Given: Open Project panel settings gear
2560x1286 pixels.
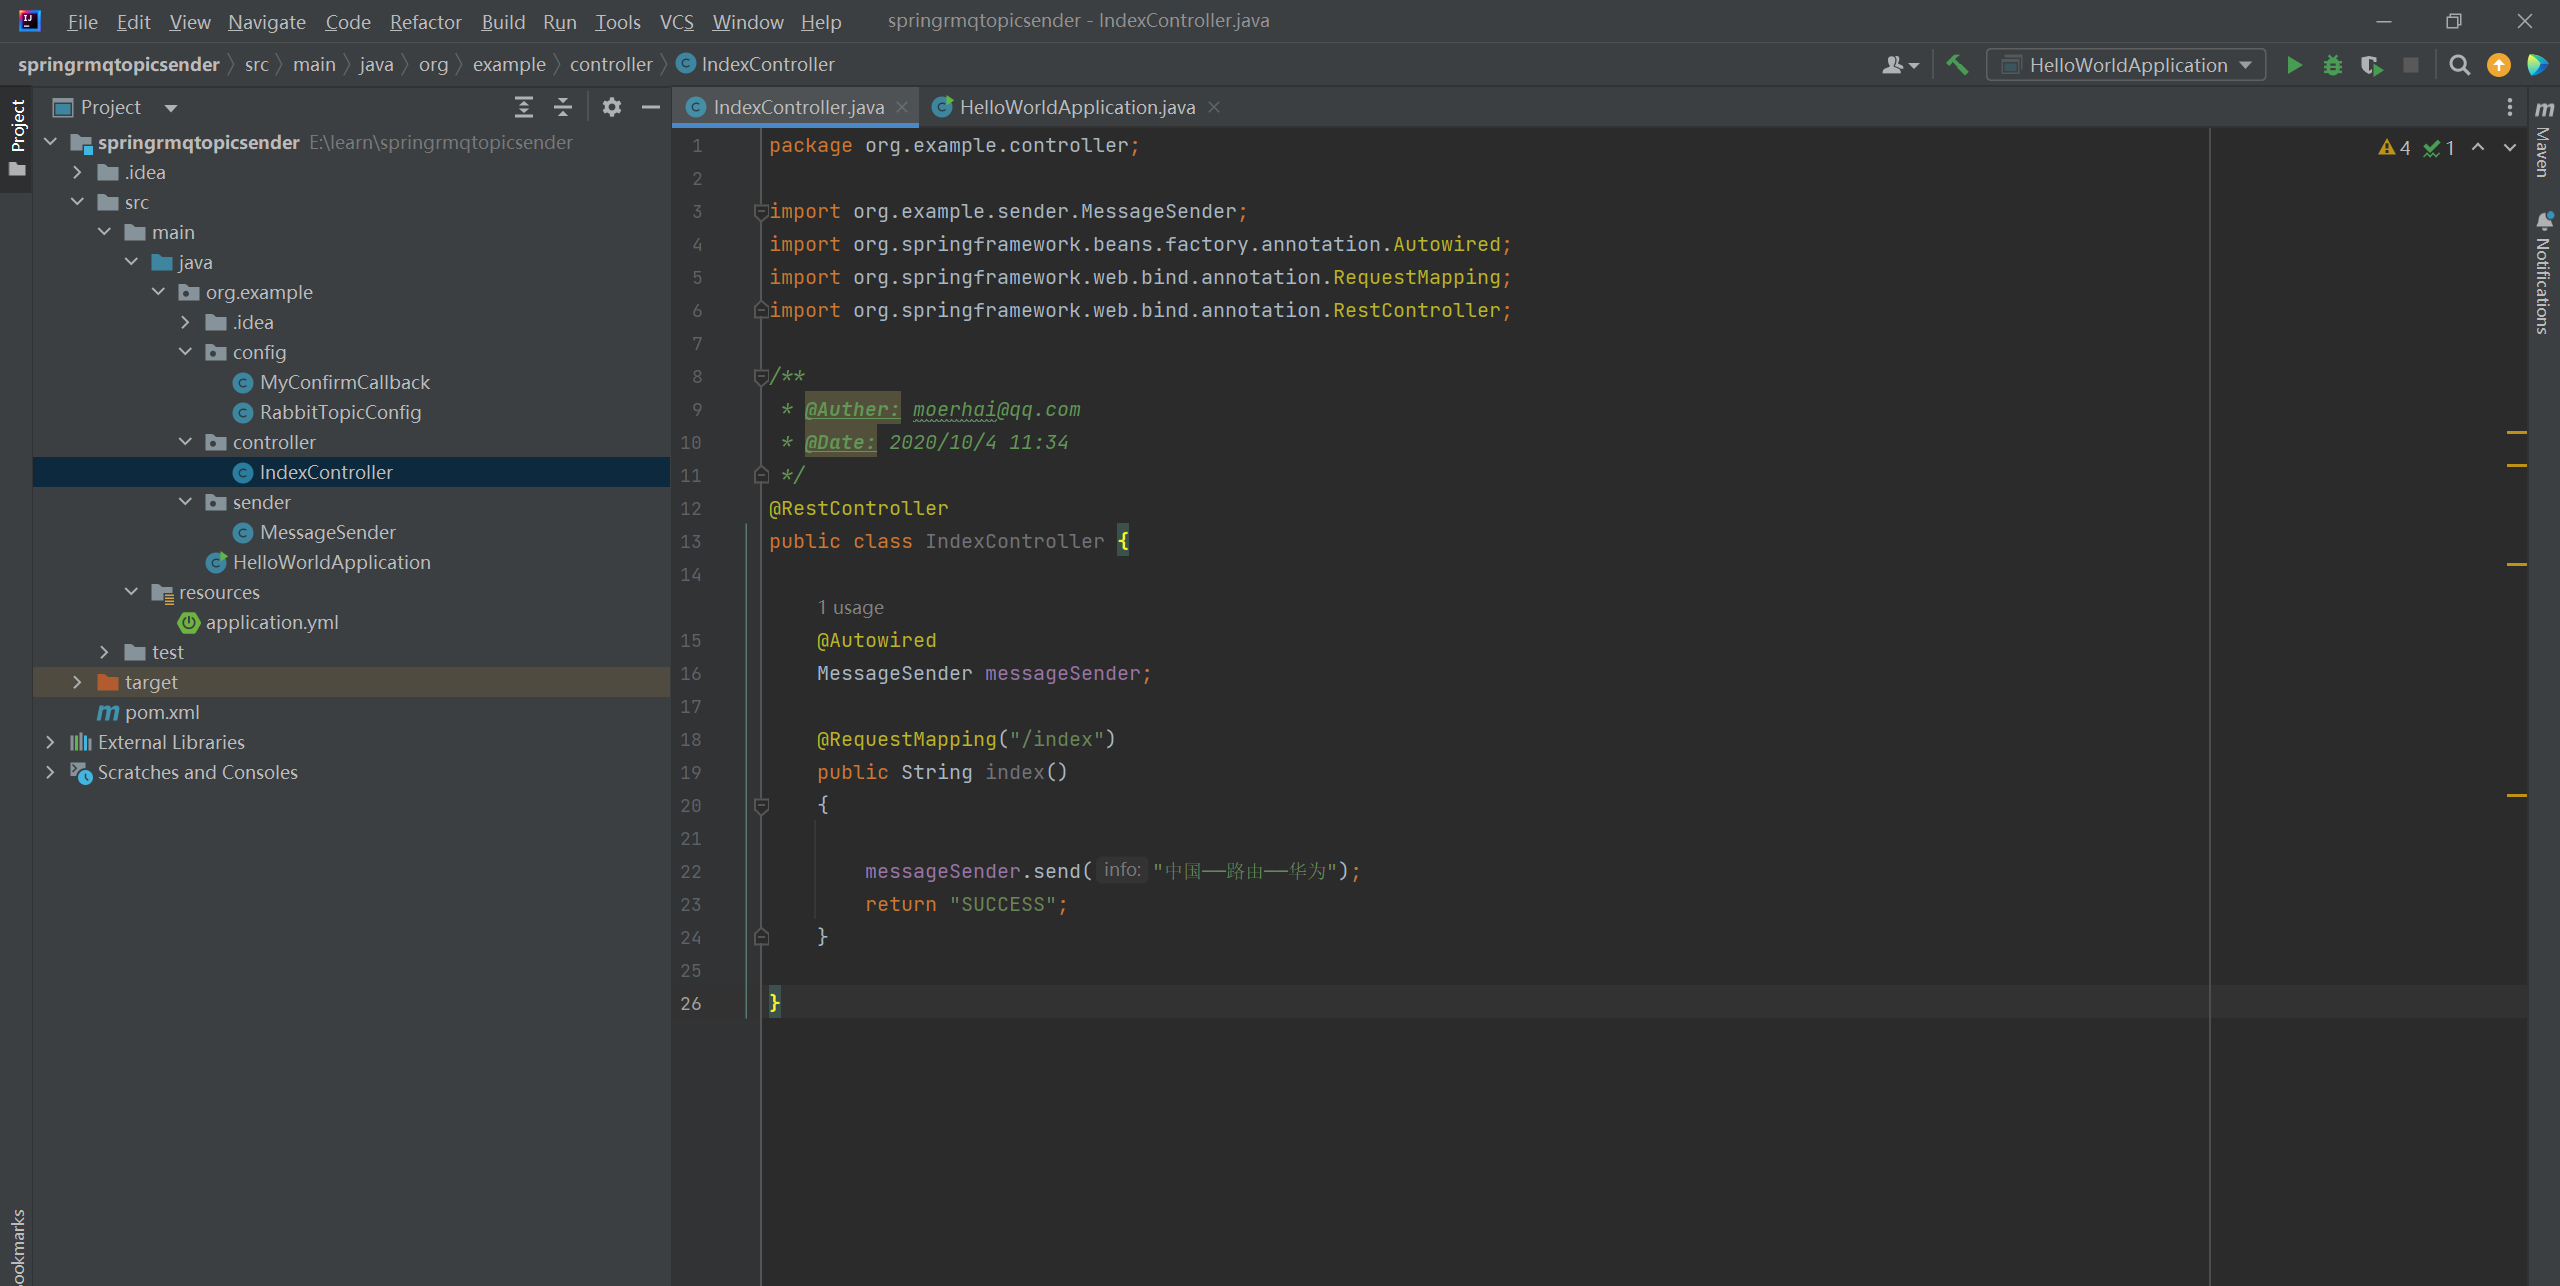Looking at the screenshot, I should (611, 107).
